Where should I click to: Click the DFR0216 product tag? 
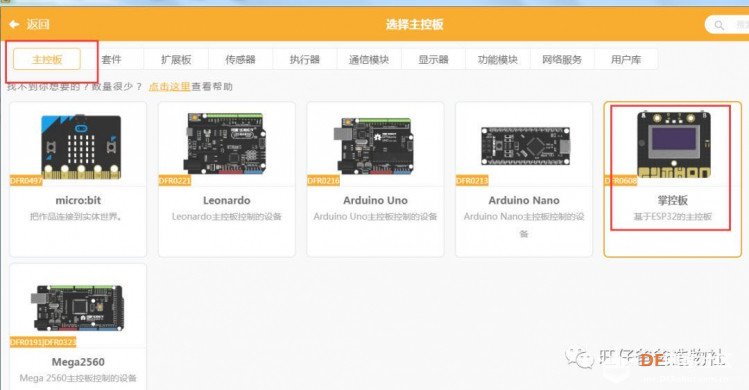[x=323, y=181]
